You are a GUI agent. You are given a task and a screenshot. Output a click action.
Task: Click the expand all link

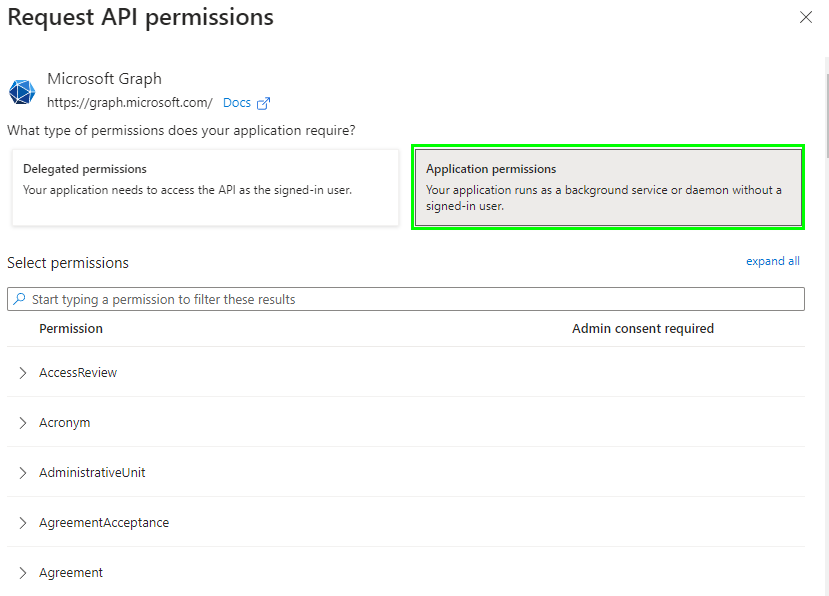click(x=772, y=261)
